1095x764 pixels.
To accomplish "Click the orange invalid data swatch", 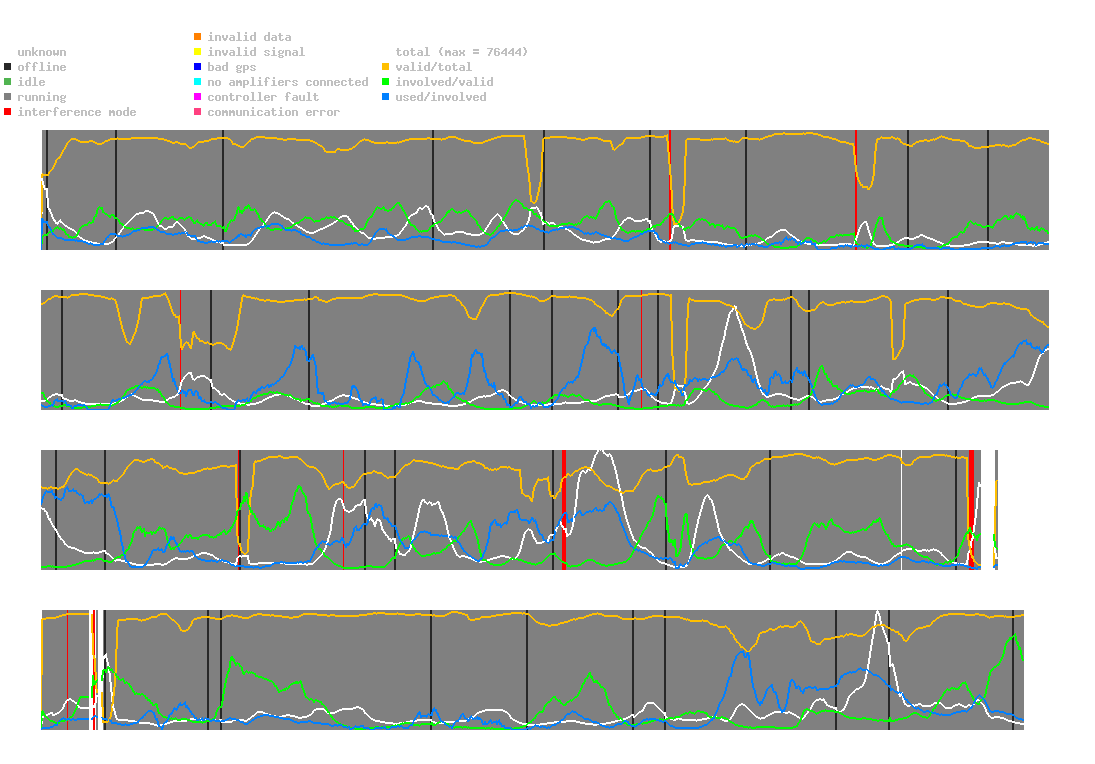I will click(x=198, y=36).
